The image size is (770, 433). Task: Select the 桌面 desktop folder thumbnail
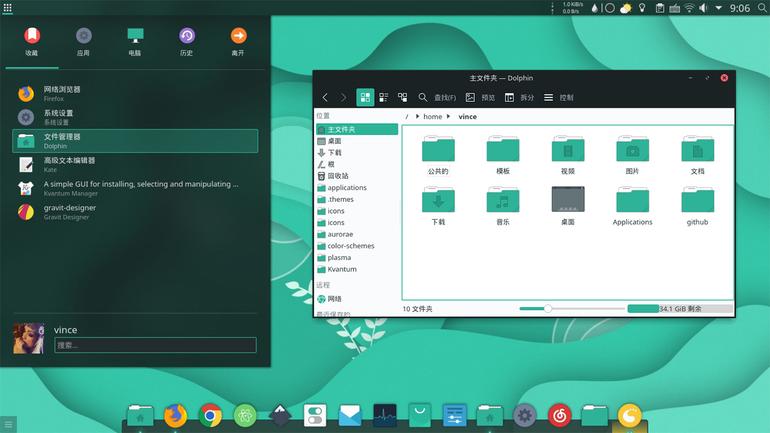point(568,199)
